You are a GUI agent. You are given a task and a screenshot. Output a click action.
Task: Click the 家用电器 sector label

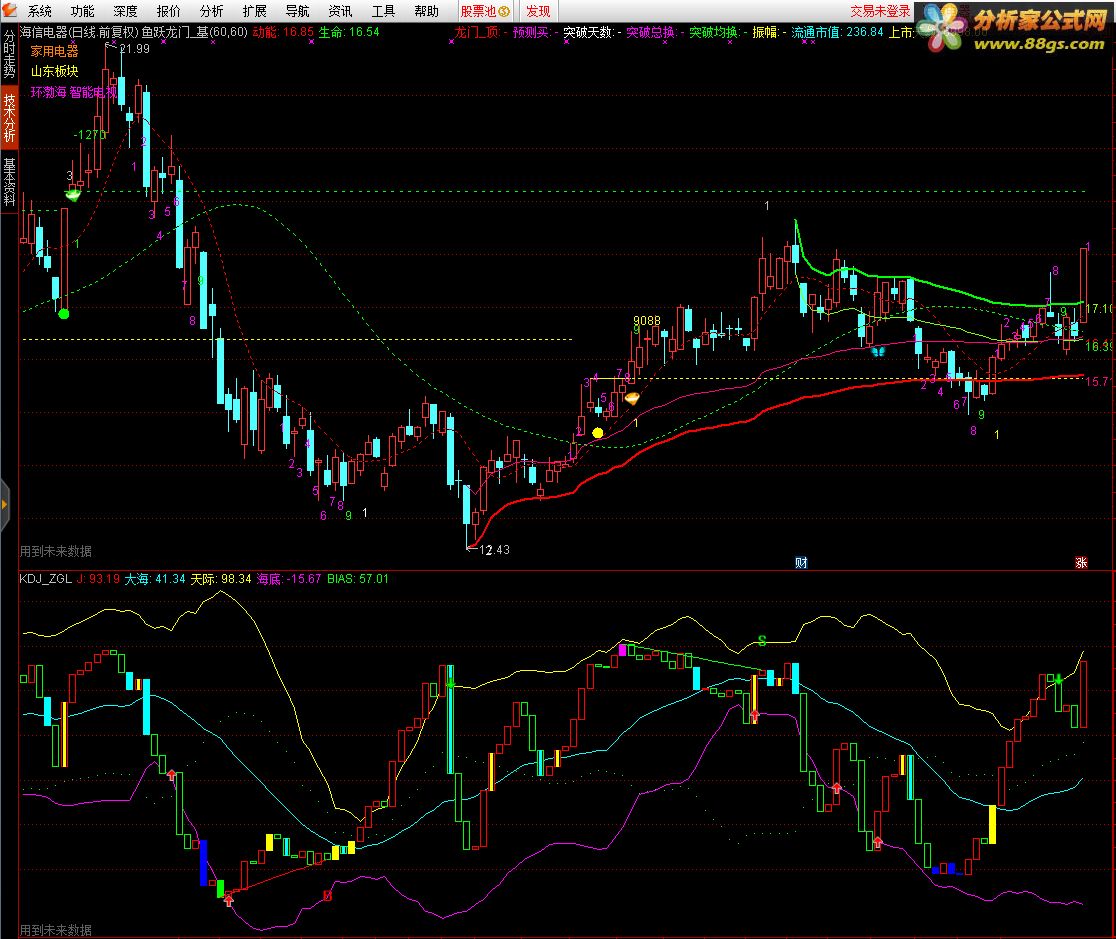[x=54, y=51]
